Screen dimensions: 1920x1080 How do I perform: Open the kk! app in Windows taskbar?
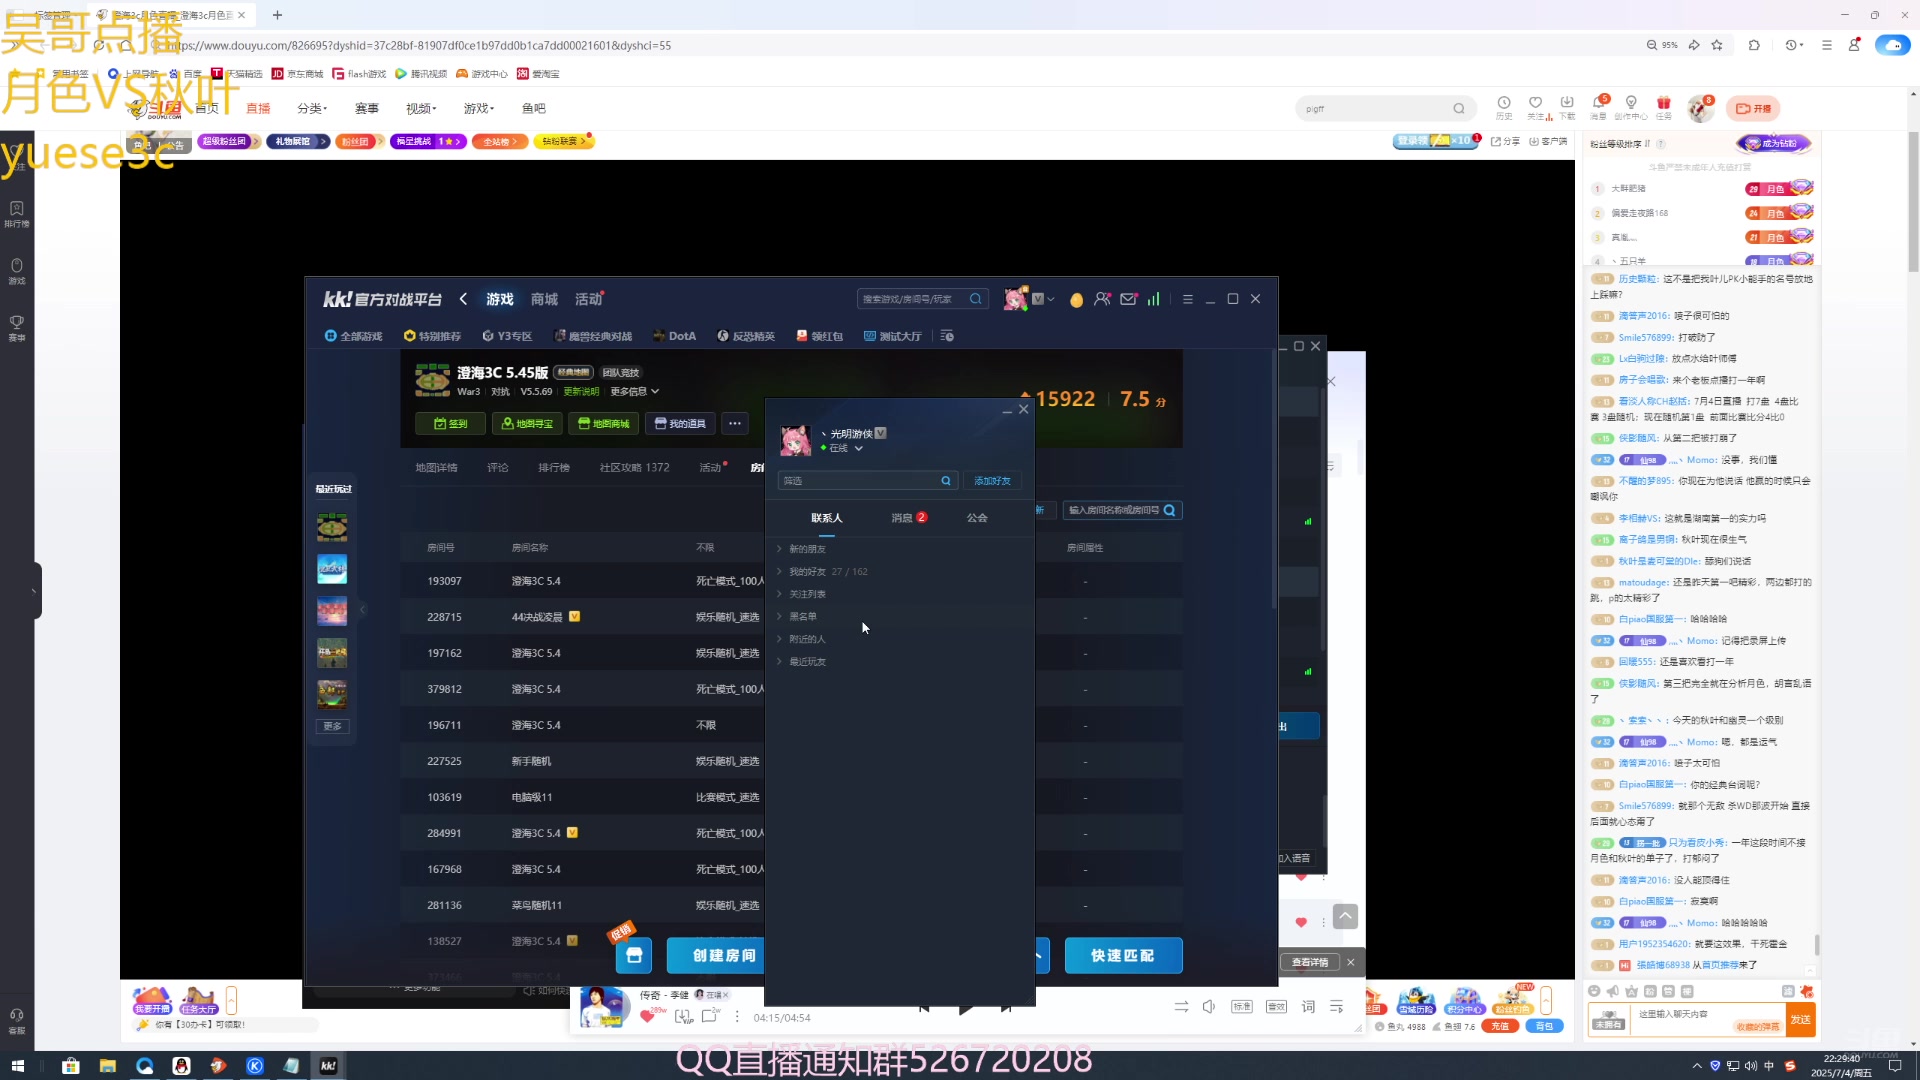328,1066
